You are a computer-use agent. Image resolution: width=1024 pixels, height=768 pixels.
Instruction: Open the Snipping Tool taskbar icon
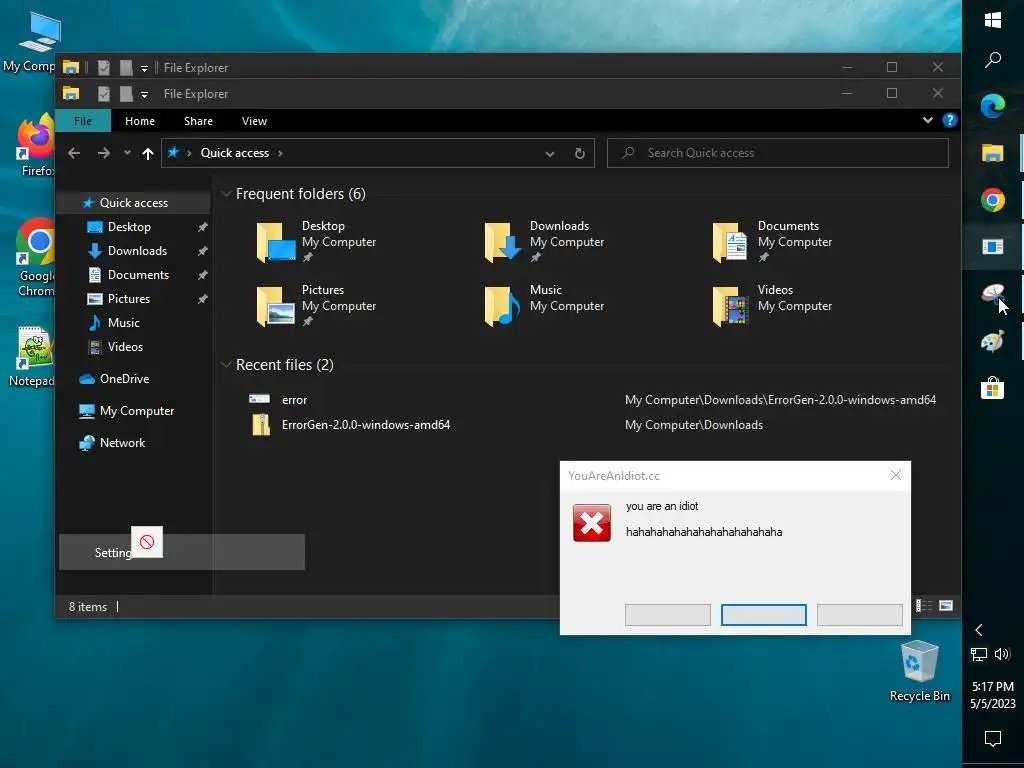(993, 294)
